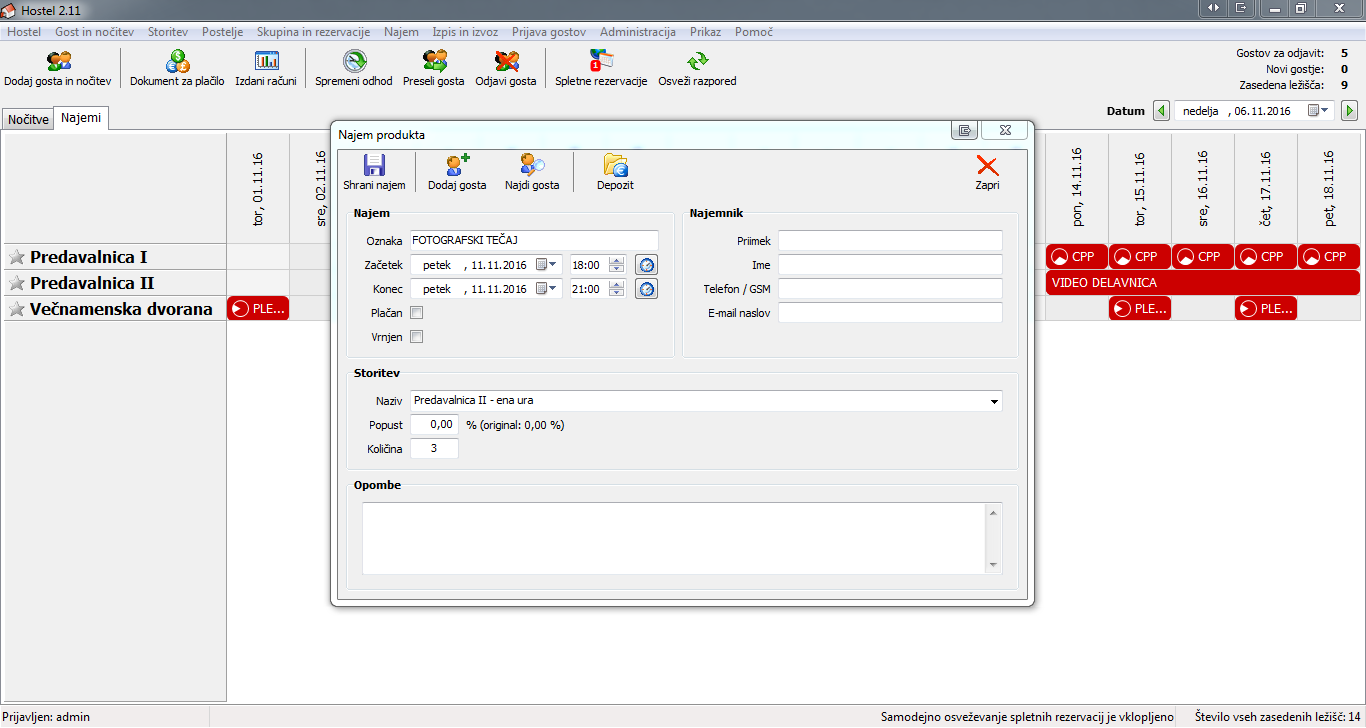Expand the Naziv service dropdown
The image size is (1366, 728).
(994, 401)
